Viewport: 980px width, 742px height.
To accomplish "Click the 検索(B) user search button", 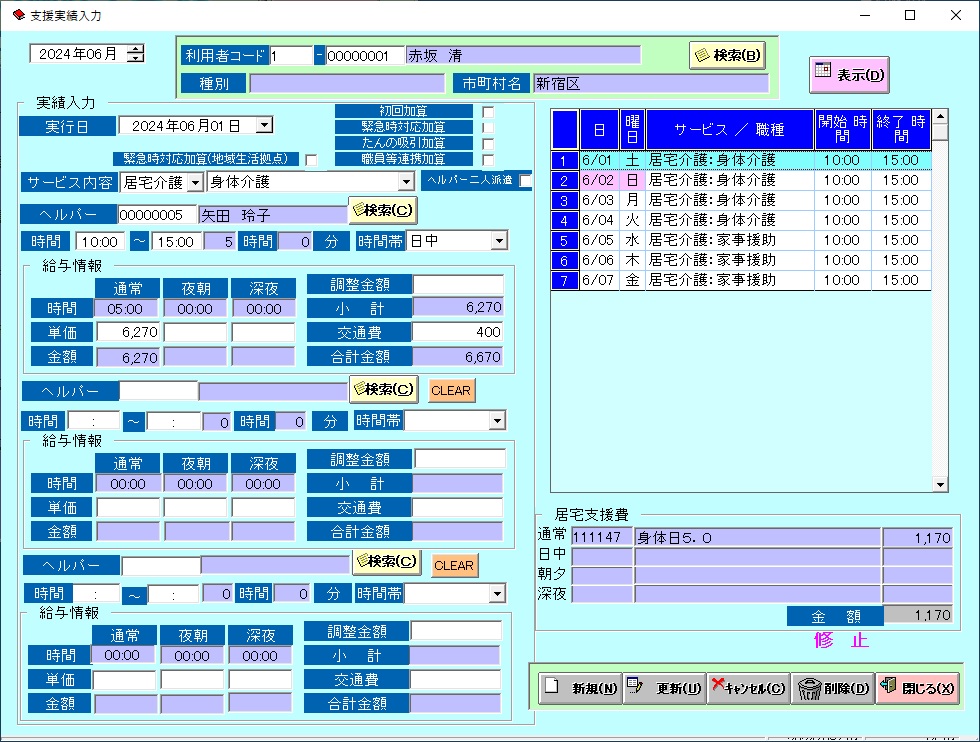I will click(728, 56).
